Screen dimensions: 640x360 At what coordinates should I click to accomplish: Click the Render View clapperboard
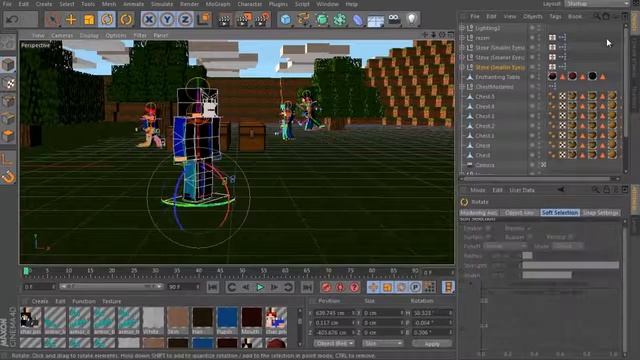pos(224,19)
